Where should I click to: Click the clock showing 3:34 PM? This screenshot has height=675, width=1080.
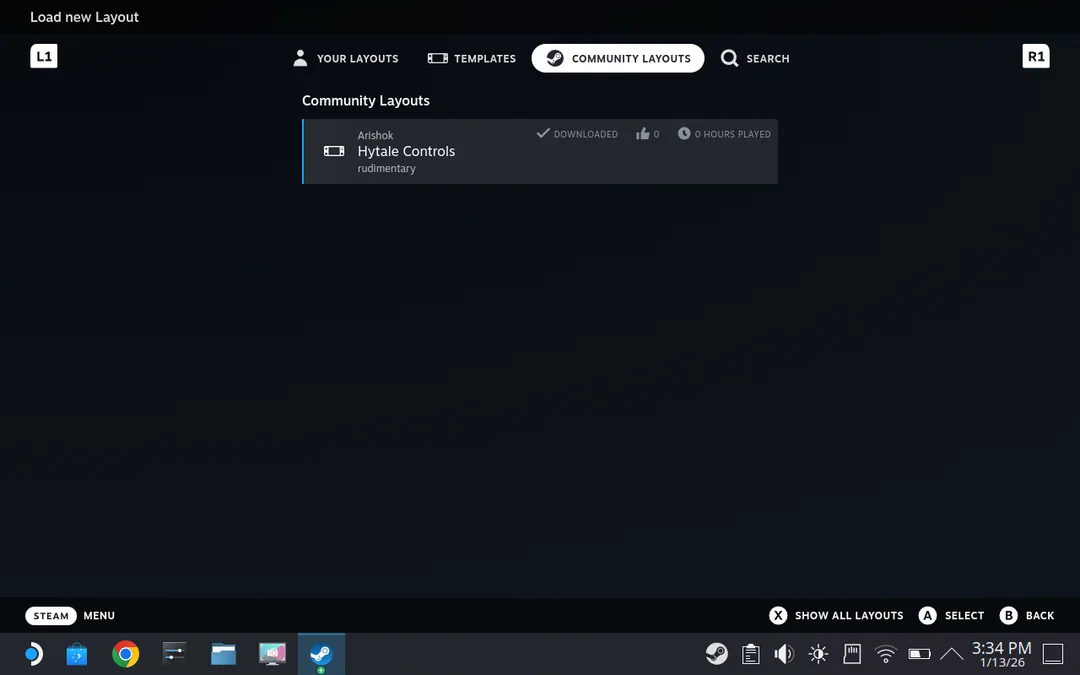[1001, 654]
